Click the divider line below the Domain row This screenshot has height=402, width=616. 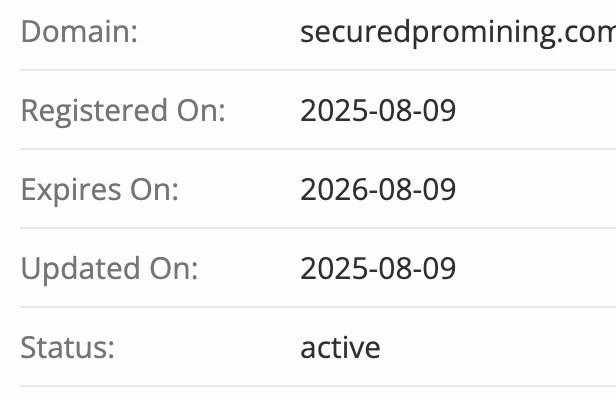coord(308,70)
